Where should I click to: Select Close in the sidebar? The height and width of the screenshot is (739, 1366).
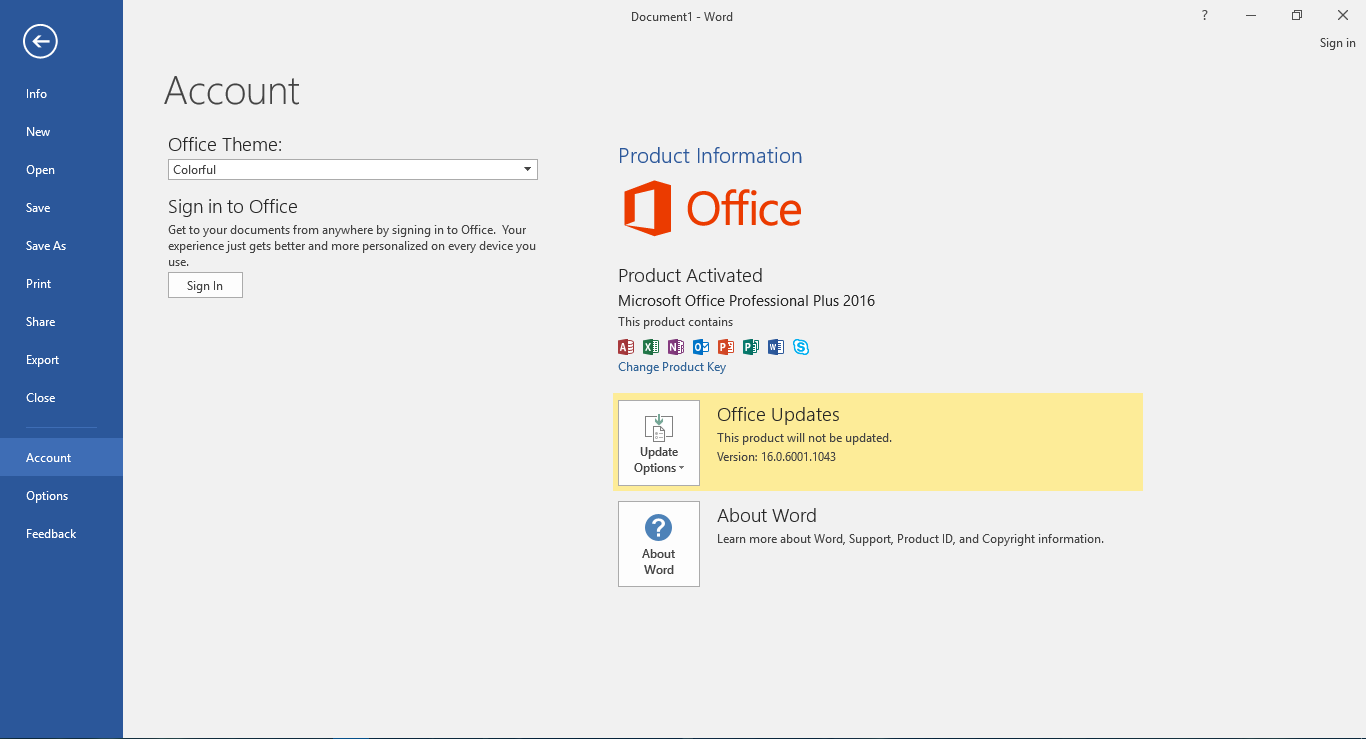click(x=61, y=398)
